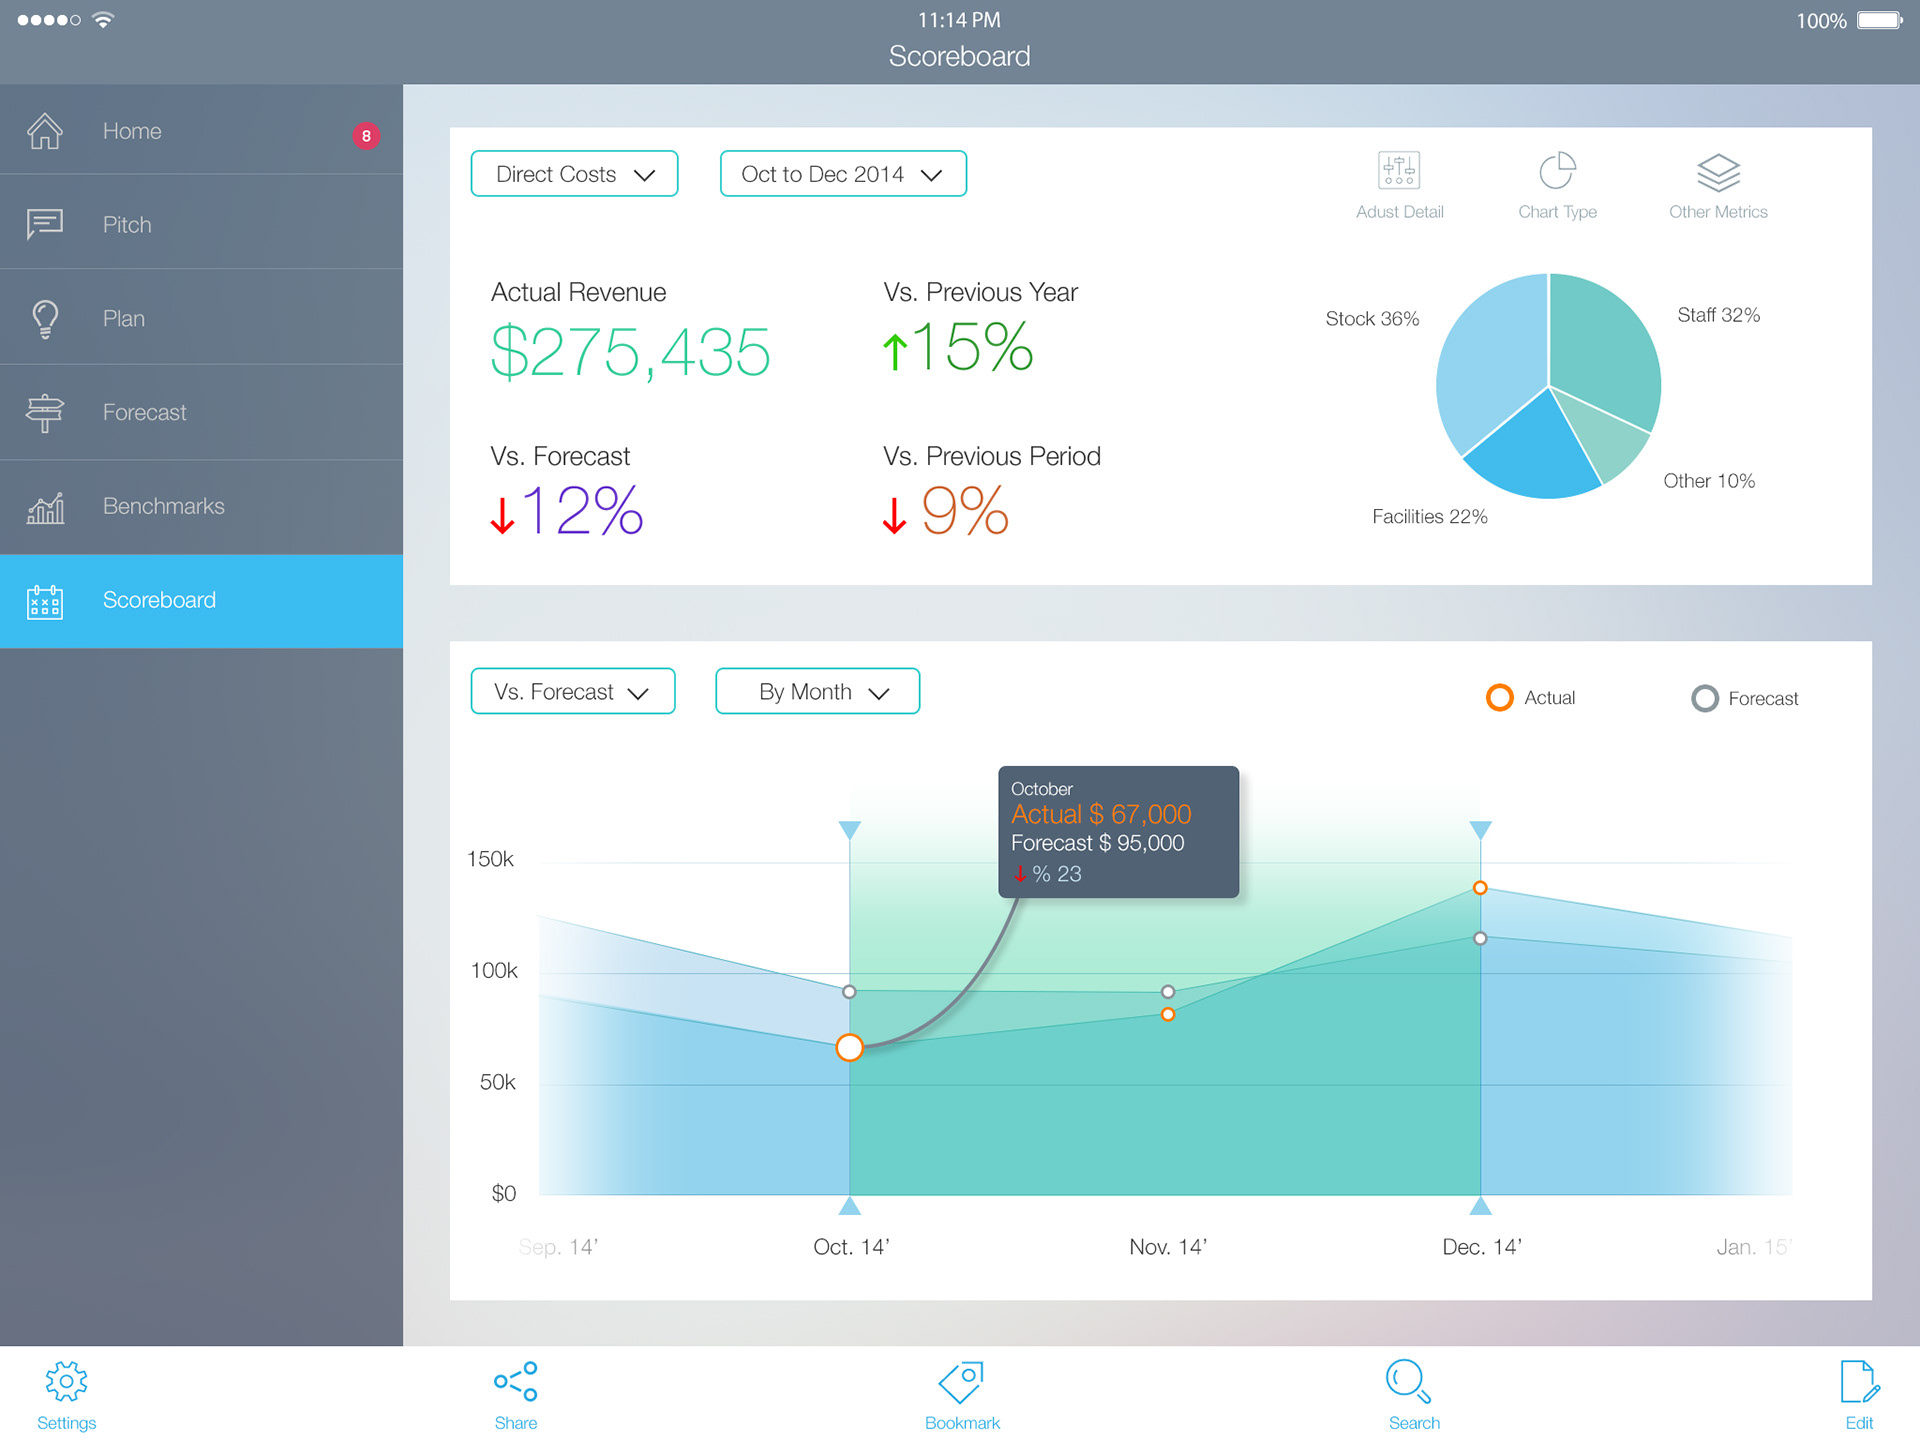Select the Pitch sidebar item
This screenshot has height=1440, width=1920.
coord(127,225)
